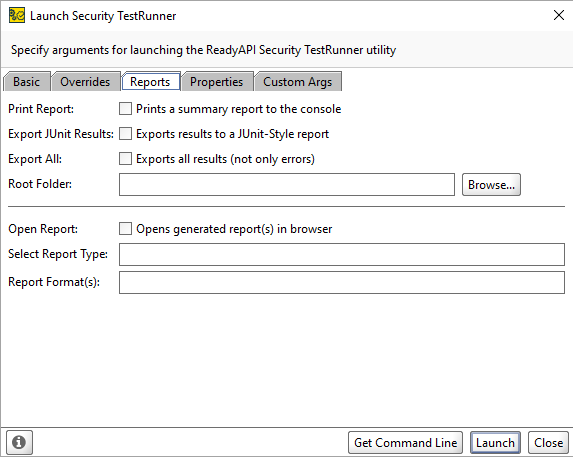The width and height of the screenshot is (573, 457).
Task: Check the Export All checkbox
Action: [125, 159]
